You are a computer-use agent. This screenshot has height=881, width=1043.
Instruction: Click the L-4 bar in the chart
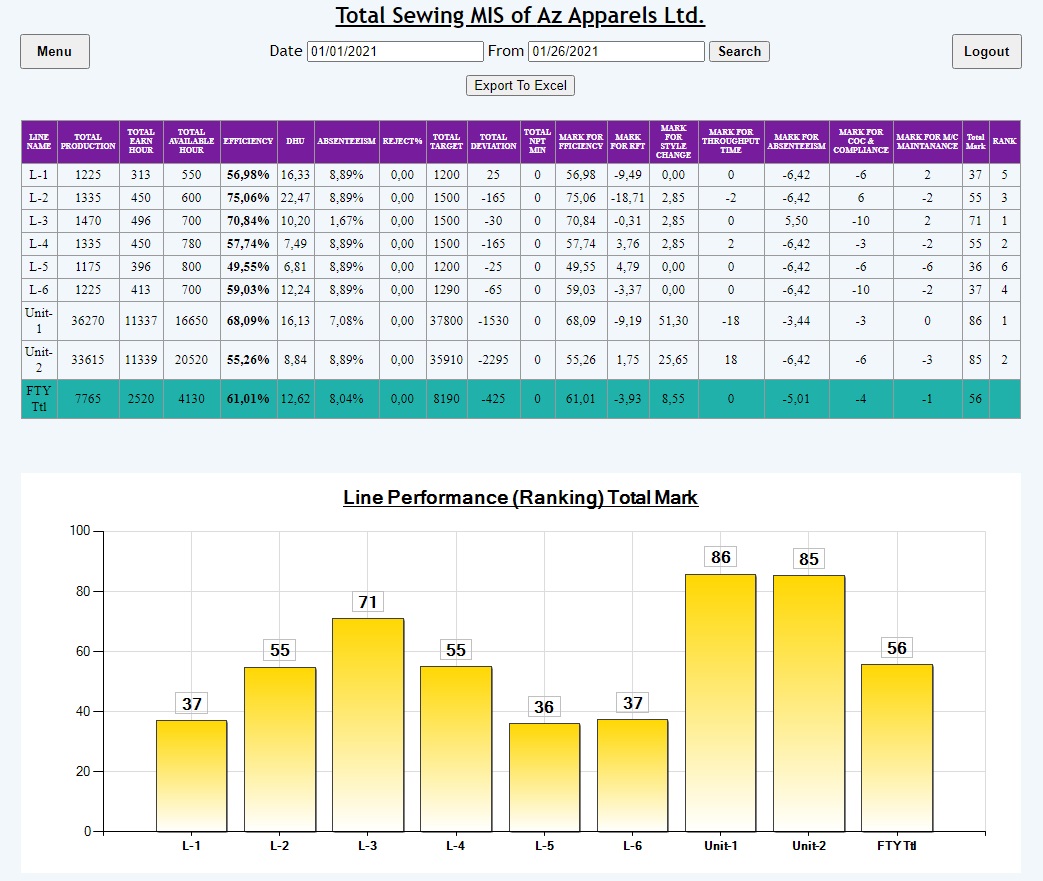[x=456, y=749]
